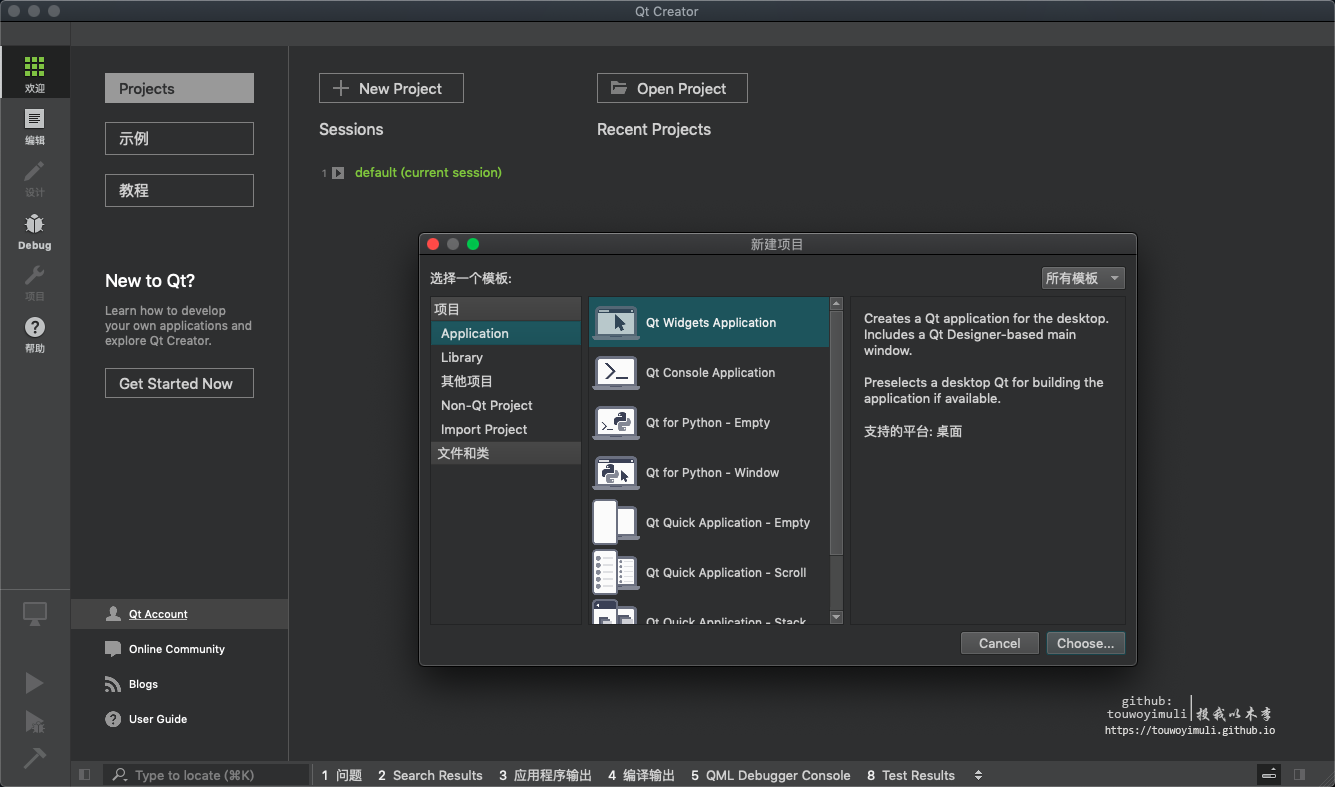The width and height of the screenshot is (1335, 787).
Task: Click the Qt Console Application terminal icon
Action: click(x=616, y=373)
